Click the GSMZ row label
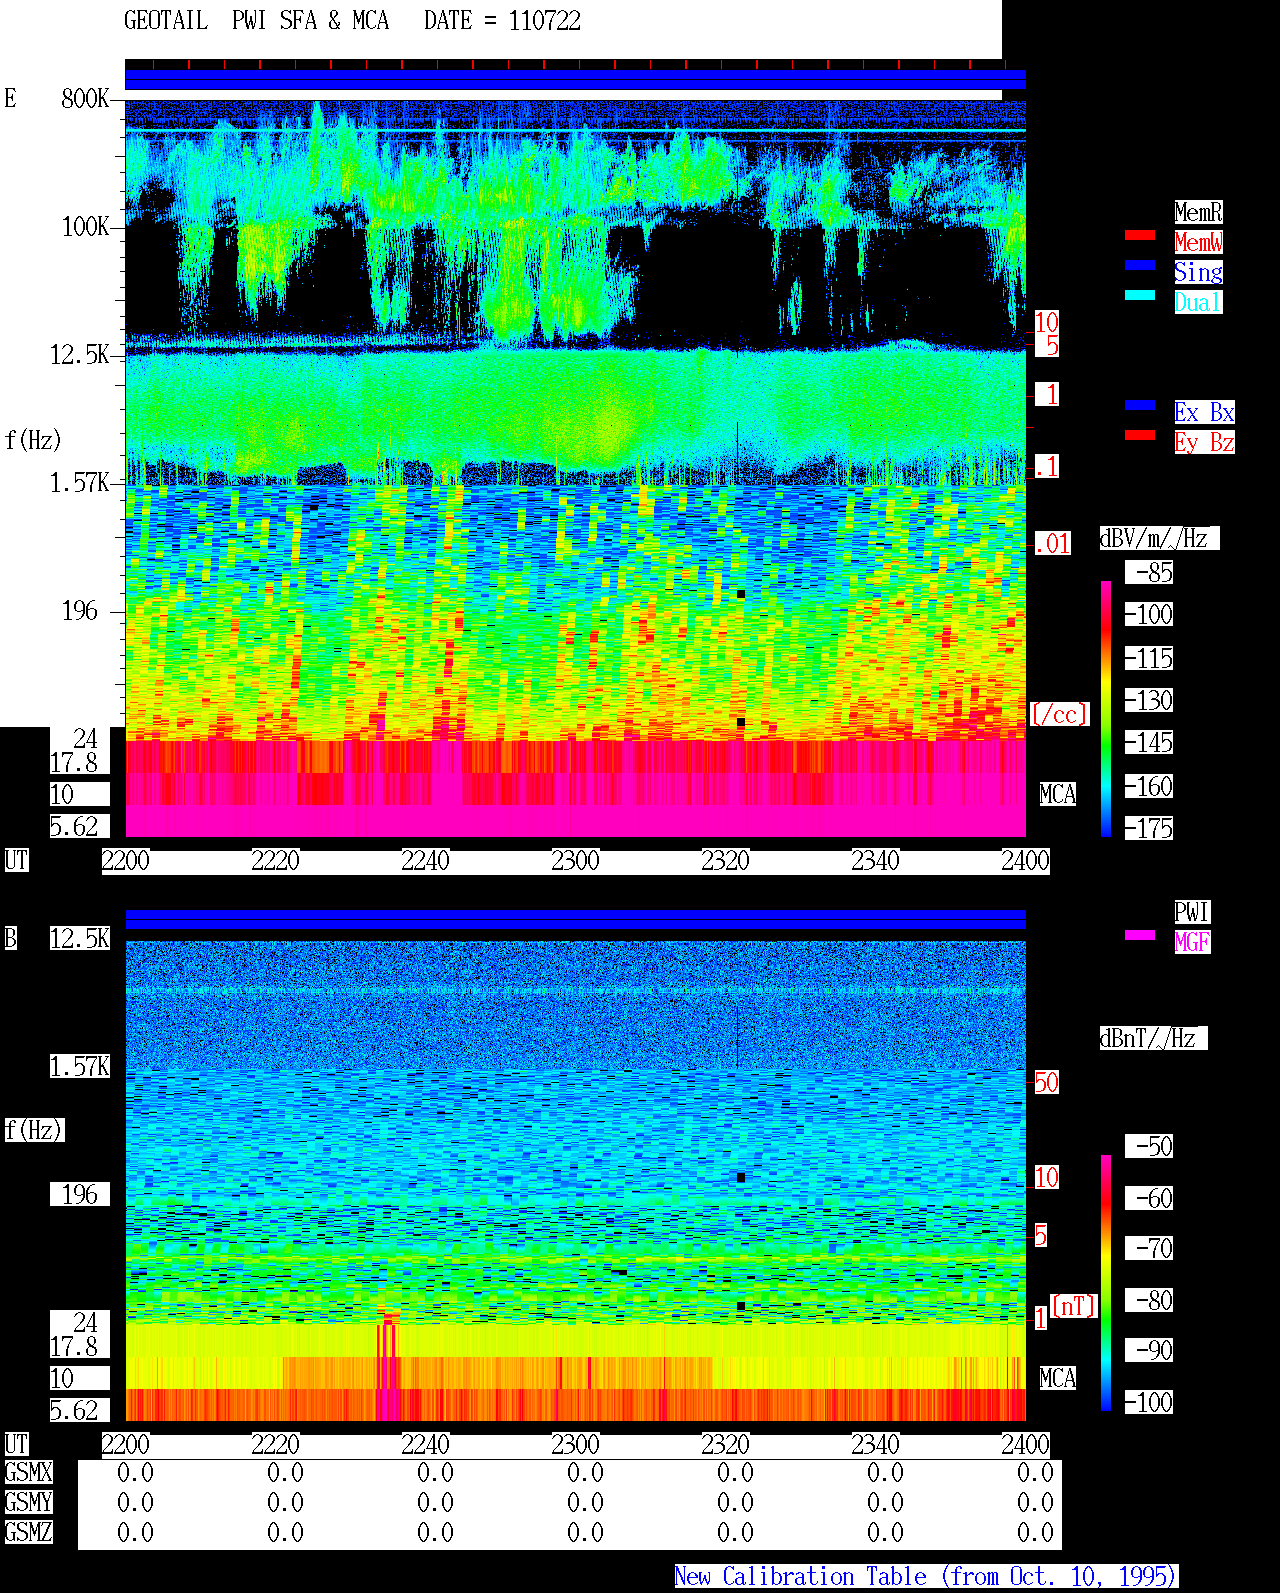Image resolution: width=1280 pixels, height=1593 pixels. 29,1532
